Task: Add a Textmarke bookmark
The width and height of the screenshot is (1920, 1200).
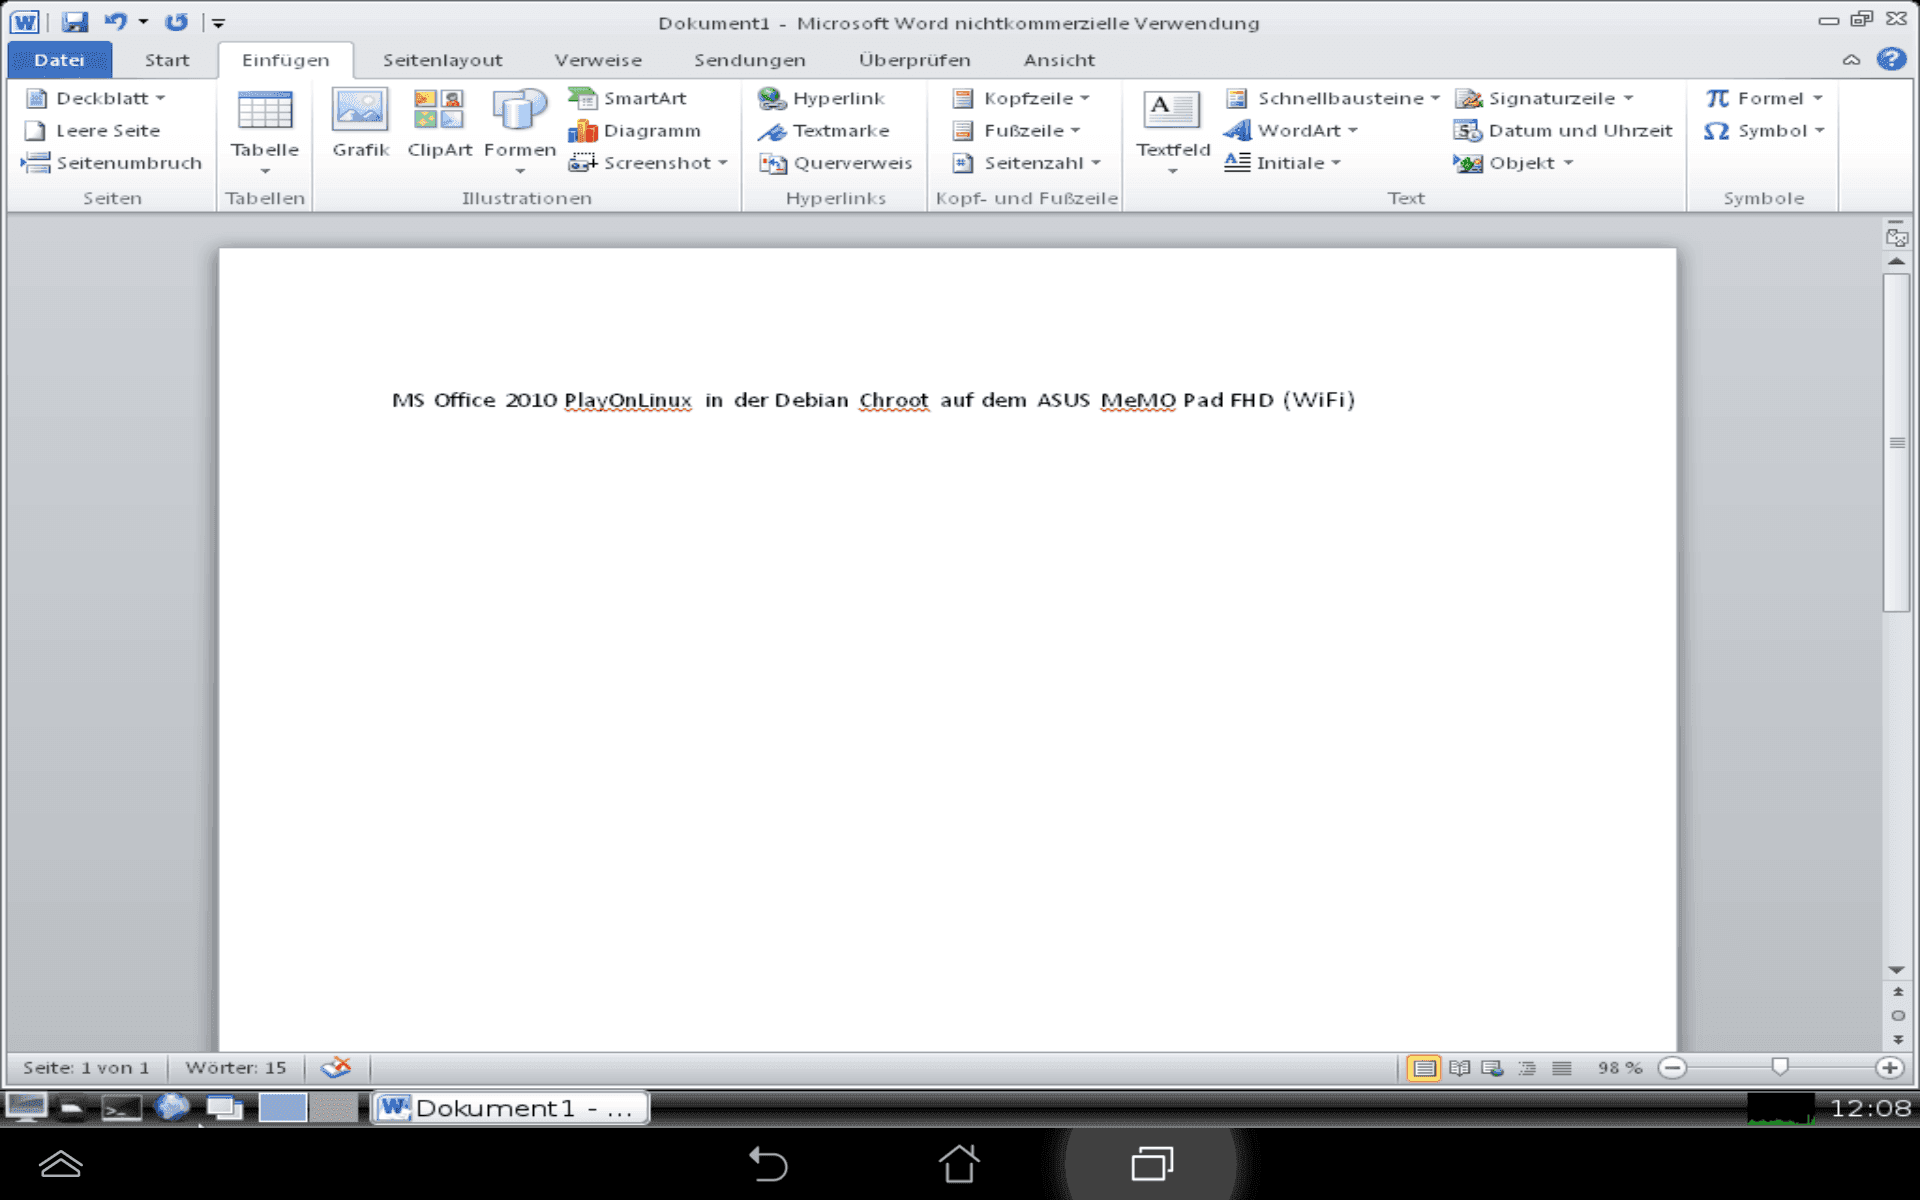Action: coord(823,130)
